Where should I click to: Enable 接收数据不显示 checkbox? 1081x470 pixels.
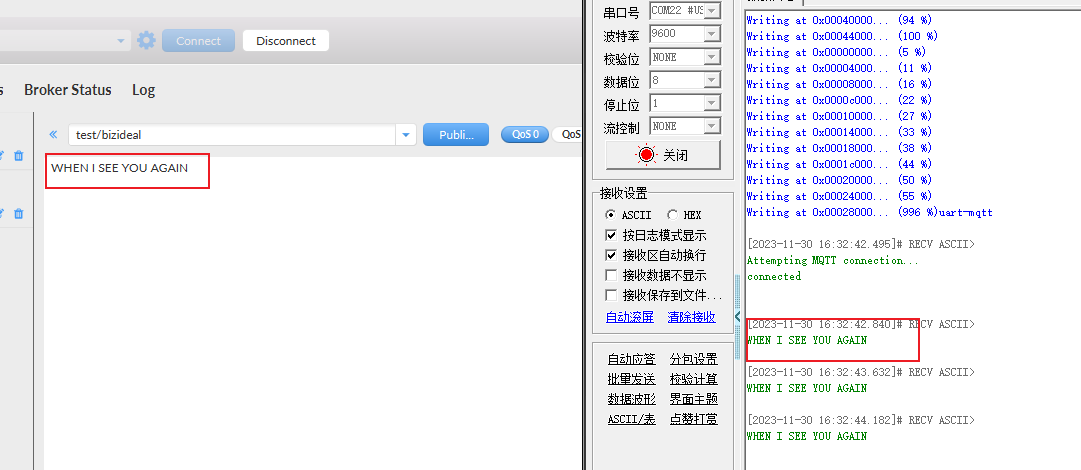(x=611, y=275)
